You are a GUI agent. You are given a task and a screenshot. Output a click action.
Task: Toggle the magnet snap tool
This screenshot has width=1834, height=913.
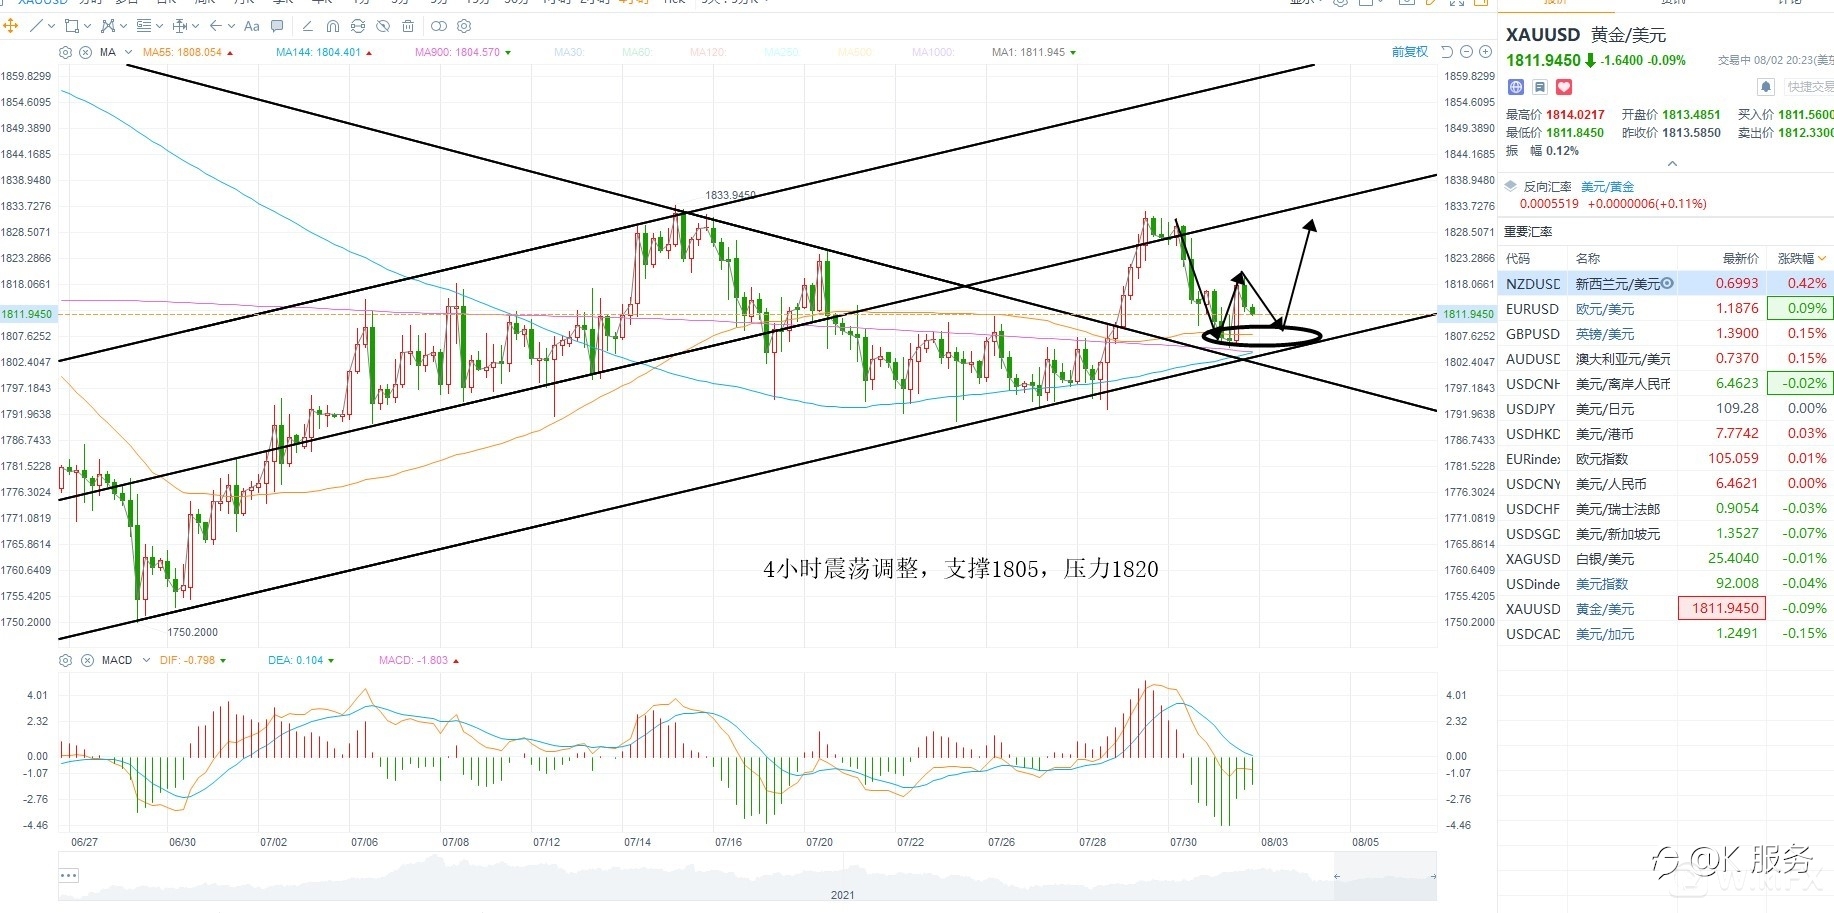[333, 26]
